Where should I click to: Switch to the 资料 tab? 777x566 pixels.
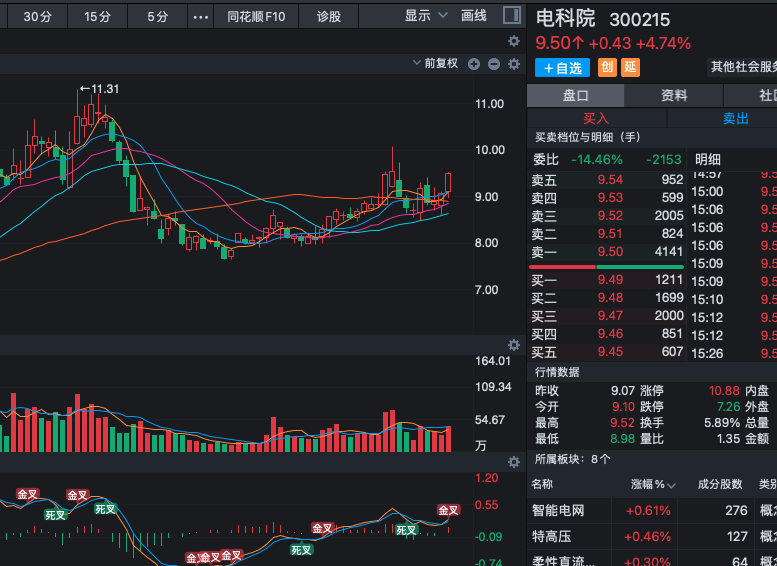pos(674,95)
